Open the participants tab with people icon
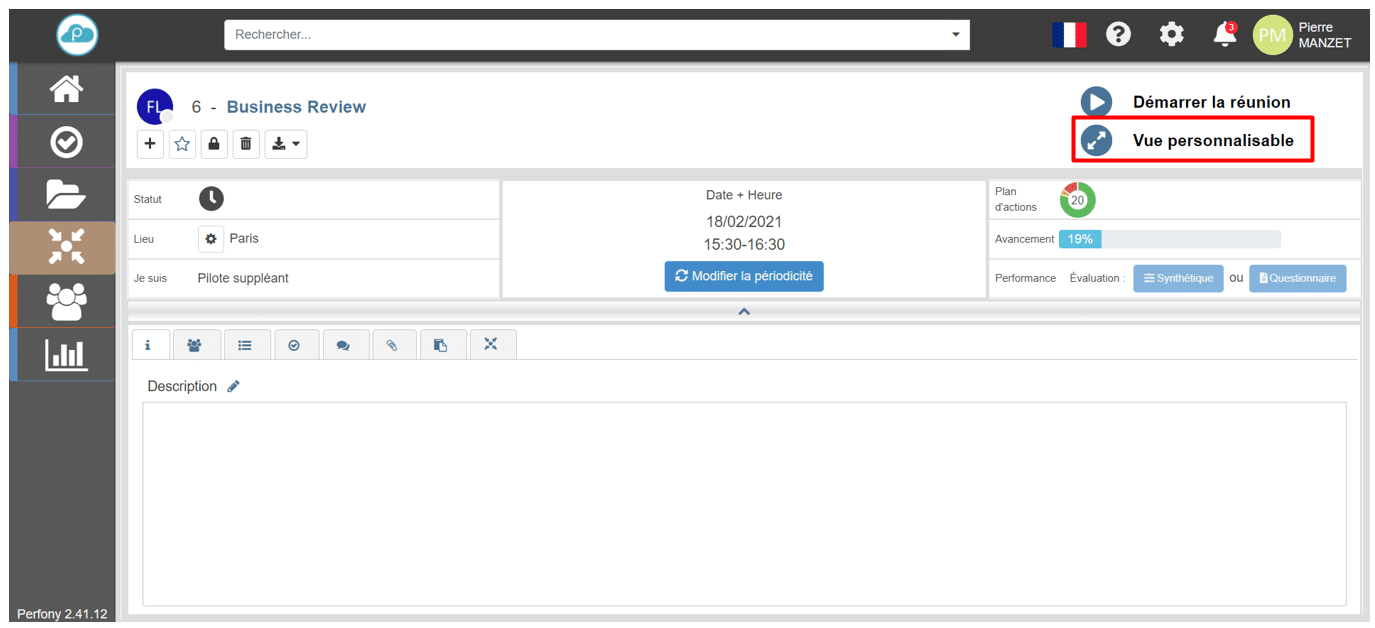Viewport: 1375px width, 628px height. pos(195,345)
